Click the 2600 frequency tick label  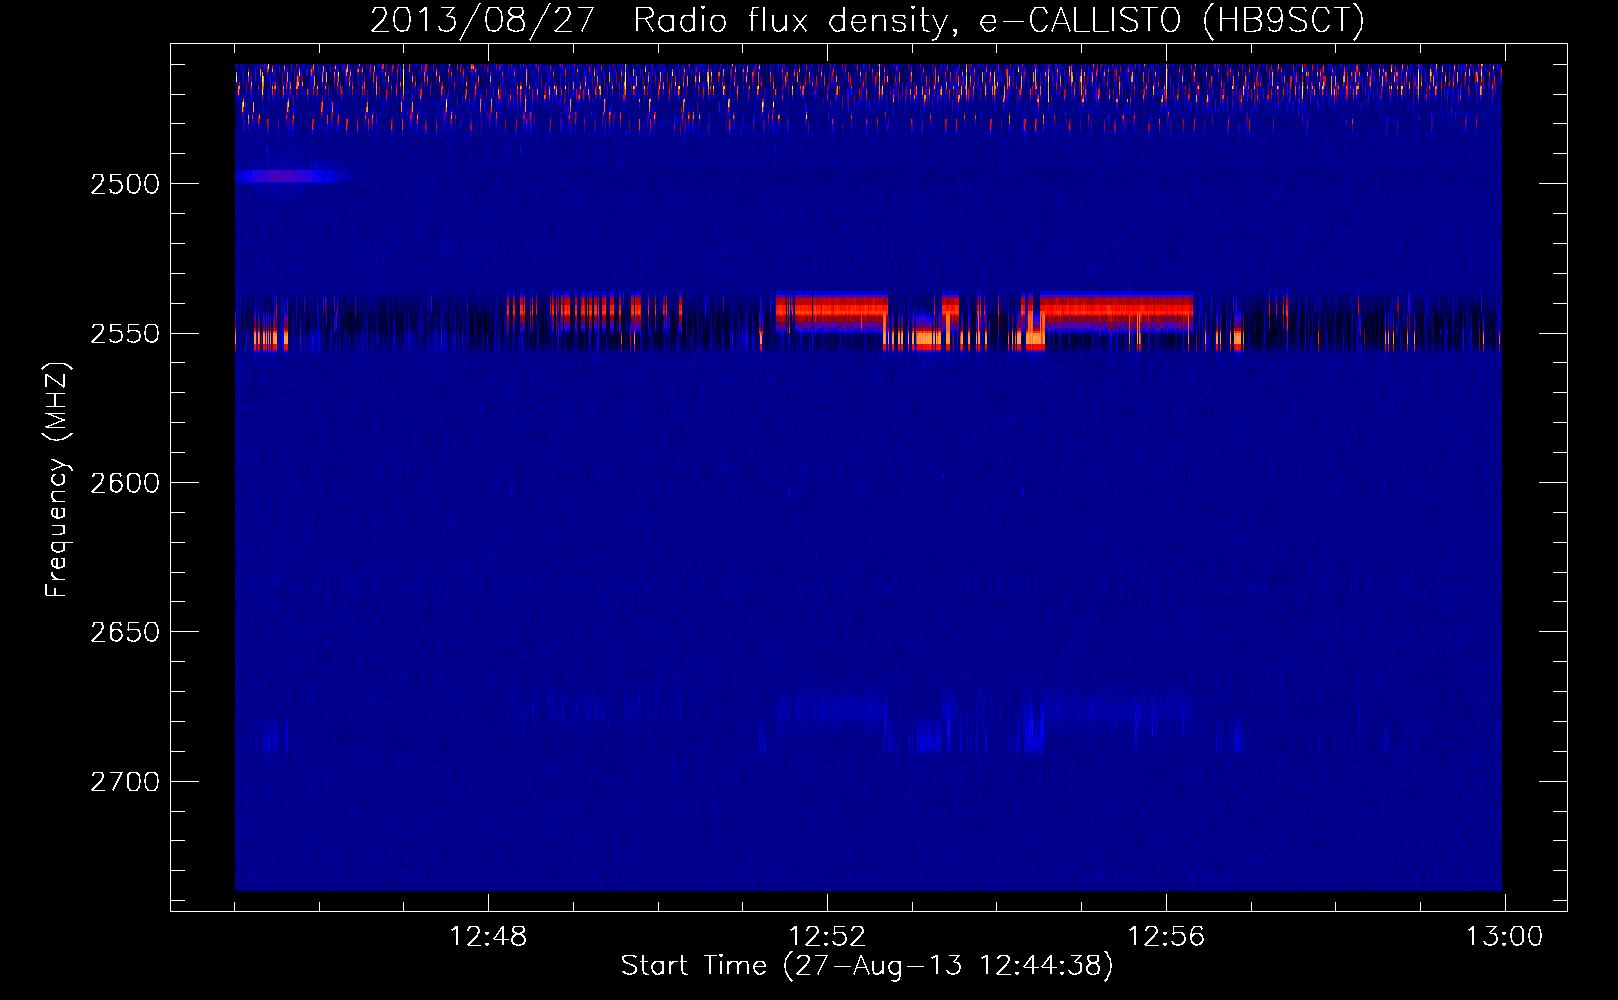pyautogui.click(x=125, y=483)
